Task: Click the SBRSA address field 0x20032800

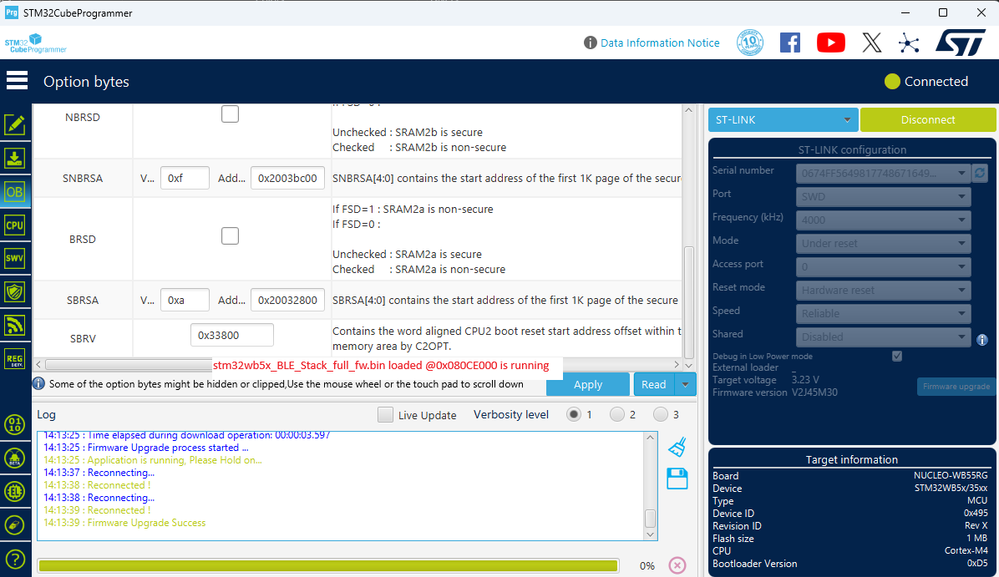Action: 287,300
